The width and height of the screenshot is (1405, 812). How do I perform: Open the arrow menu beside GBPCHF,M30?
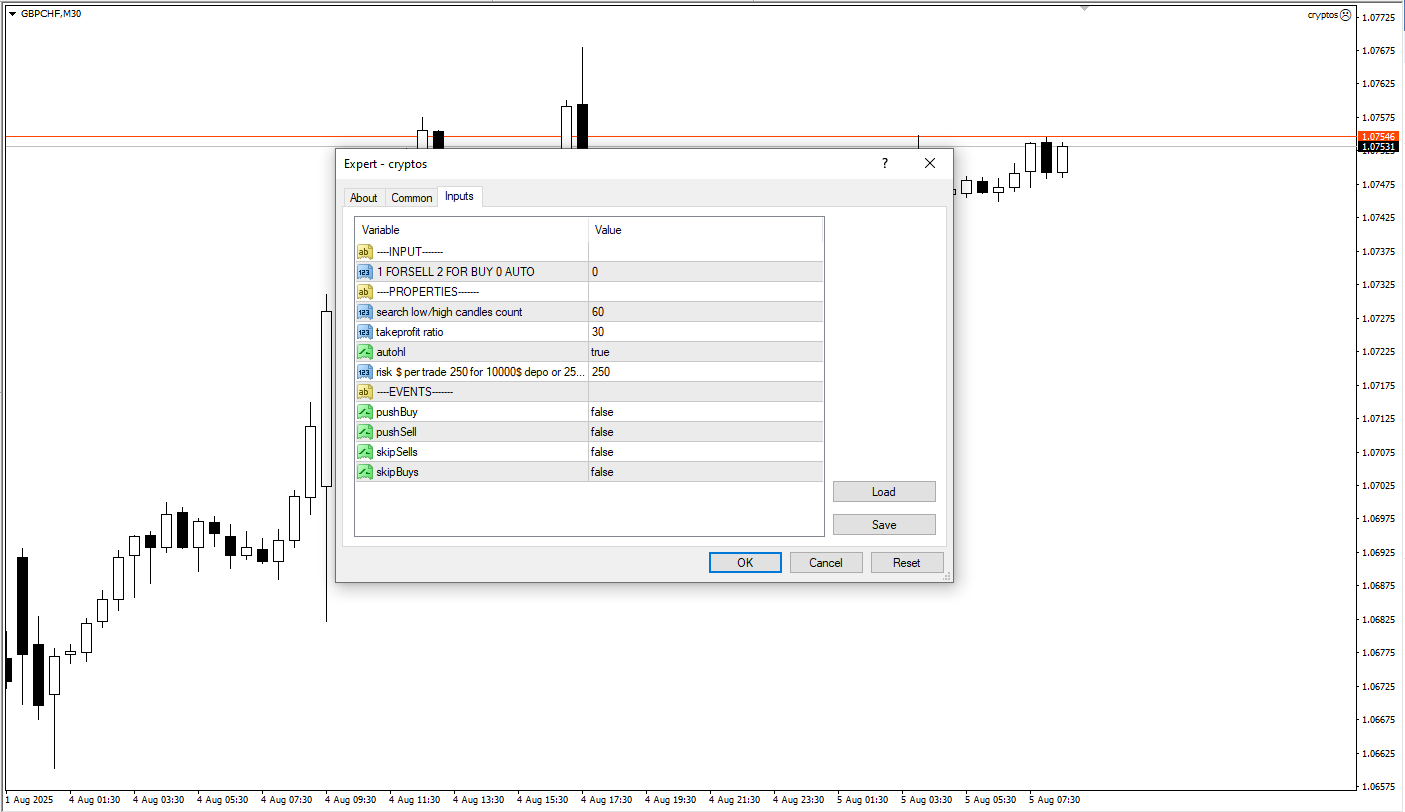click(x=12, y=14)
